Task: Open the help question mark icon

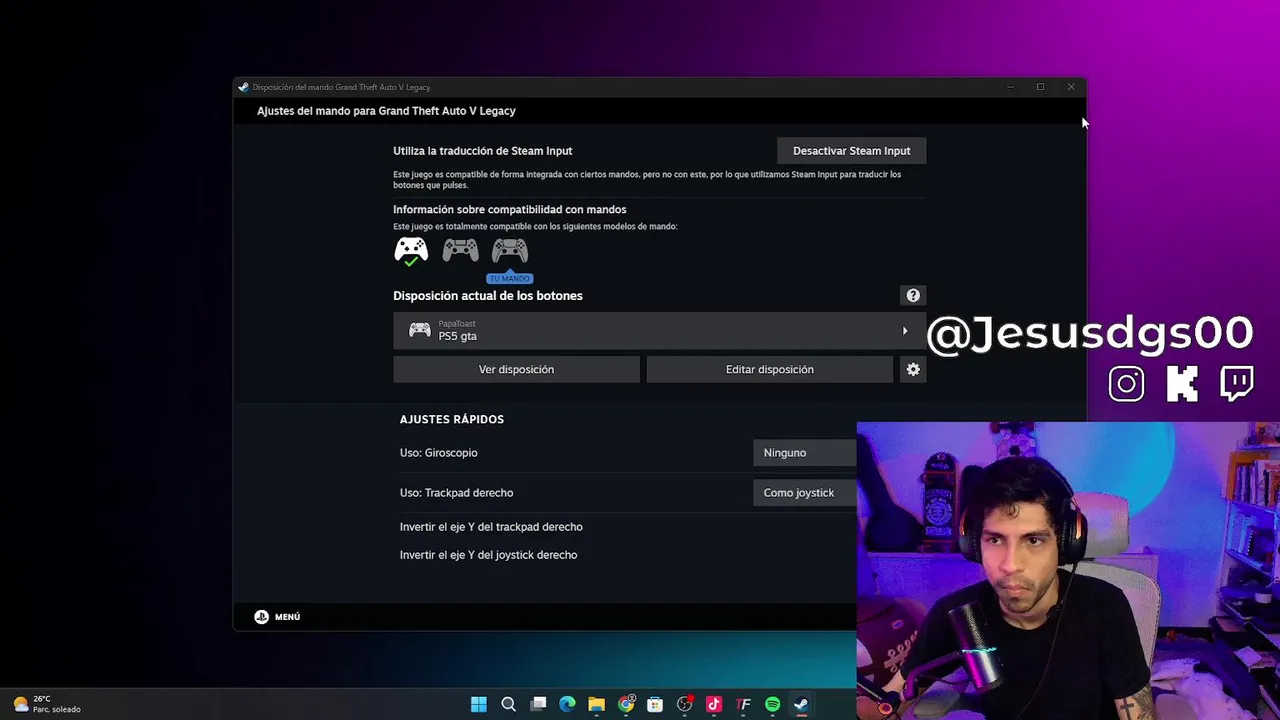Action: point(913,295)
